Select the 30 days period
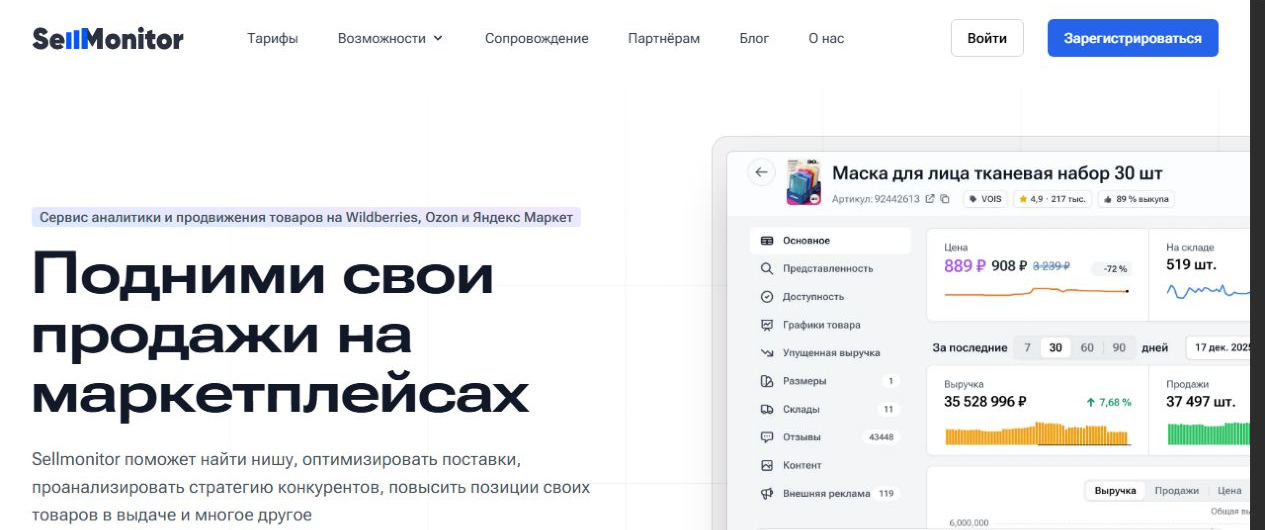The height and width of the screenshot is (530, 1265). click(x=1055, y=348)
